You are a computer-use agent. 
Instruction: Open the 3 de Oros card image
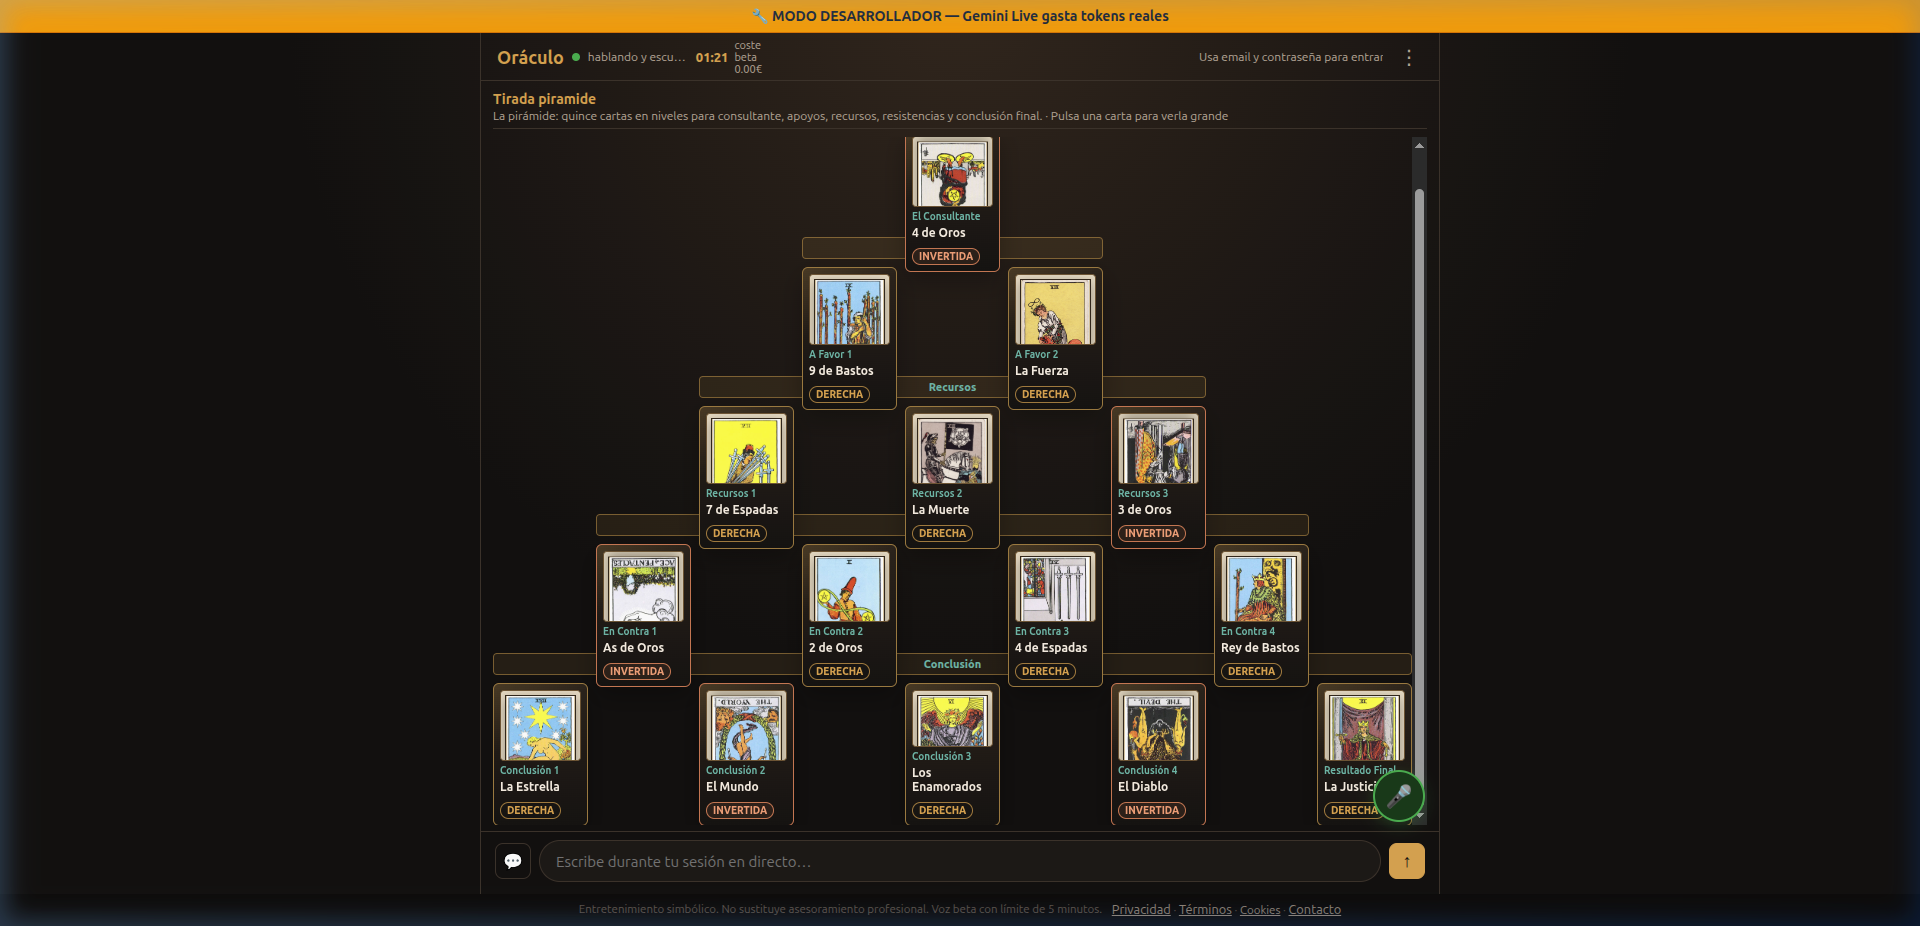point(1158,449)
